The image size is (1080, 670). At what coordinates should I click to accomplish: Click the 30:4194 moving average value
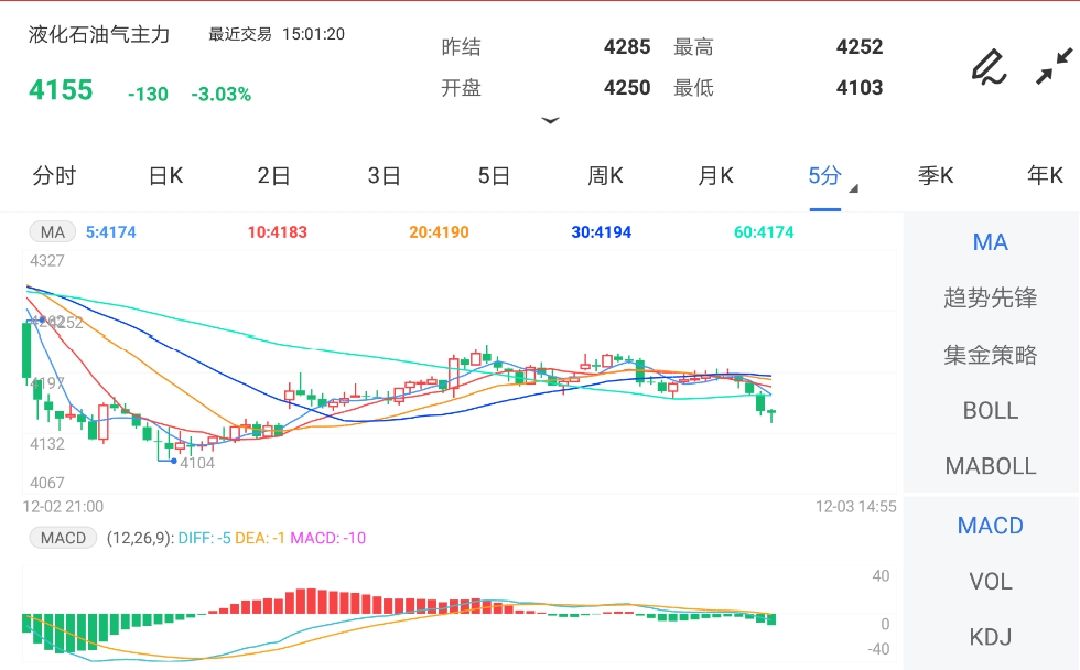(x=601, y=233)
